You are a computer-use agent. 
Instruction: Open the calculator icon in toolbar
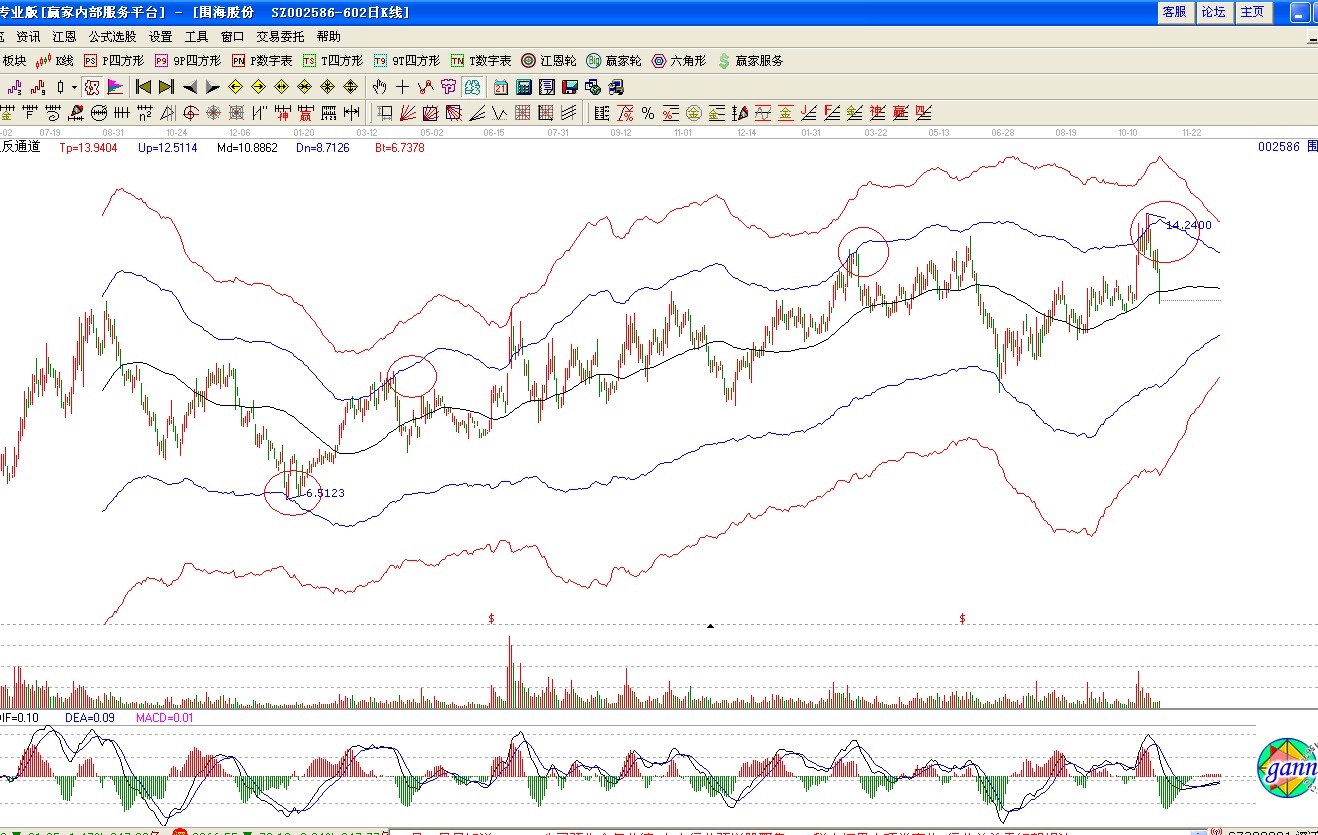point(522,87)
